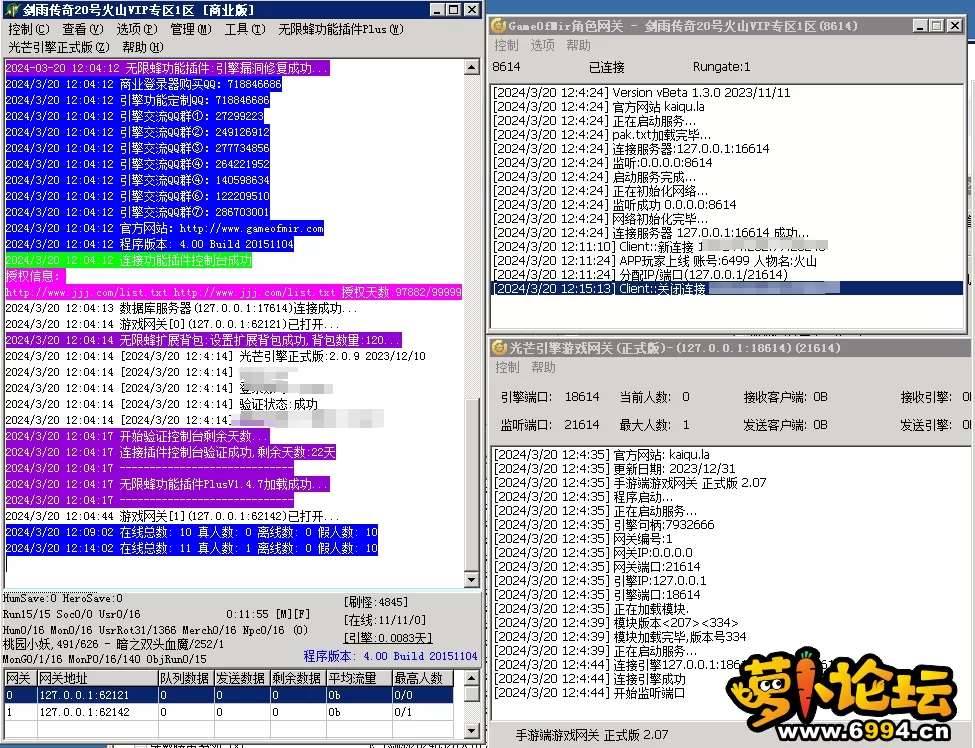Click log line 无限蜂扩展背包 背包数量:120
The image size is (975, 748).
pyautogui.click(x=203, y=340)
